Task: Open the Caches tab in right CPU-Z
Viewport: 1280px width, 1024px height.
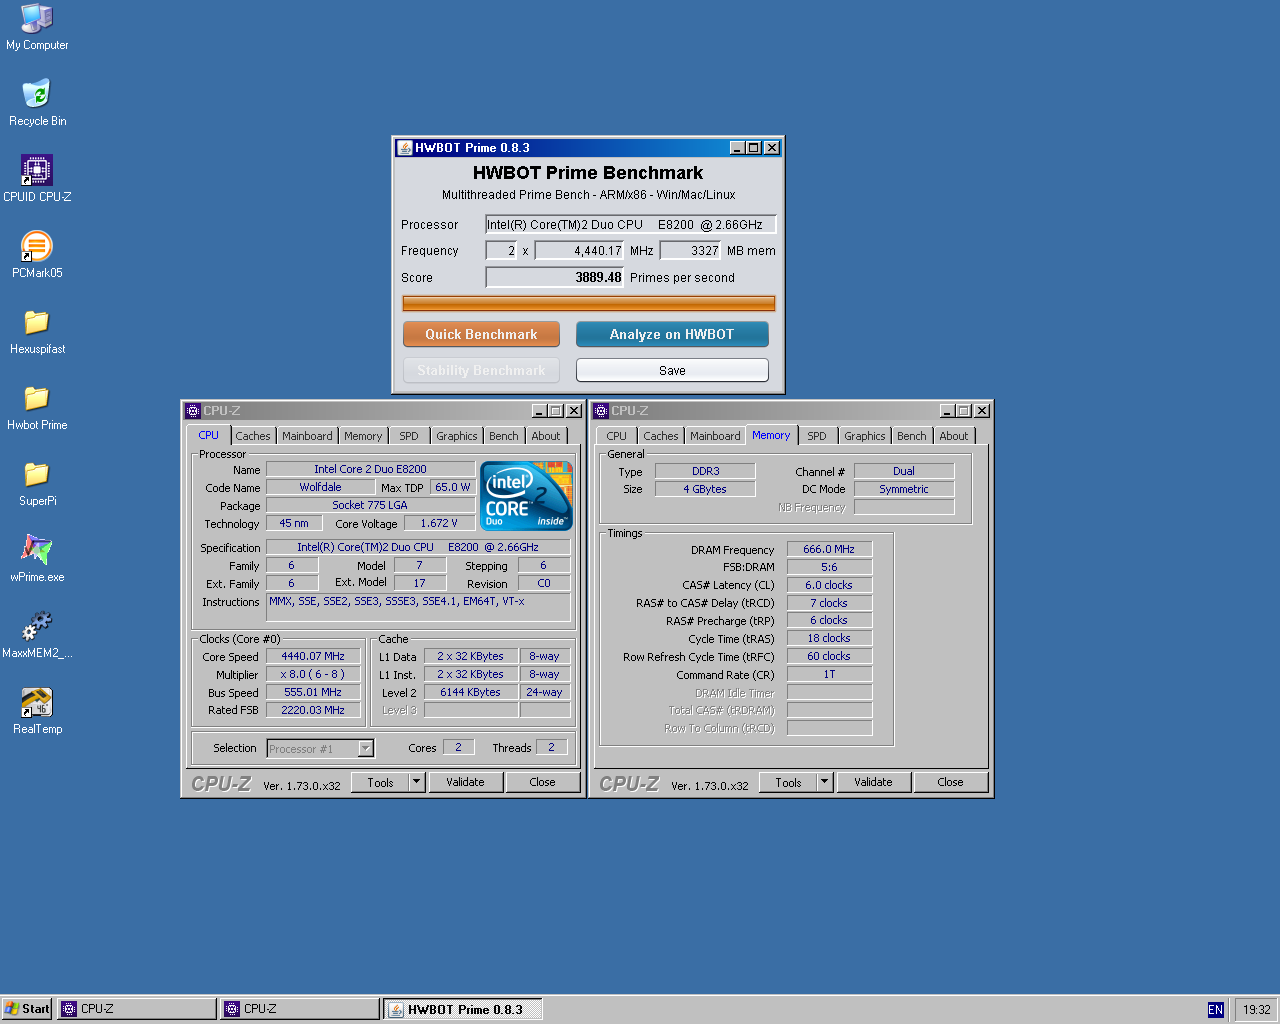Action: 661,436
